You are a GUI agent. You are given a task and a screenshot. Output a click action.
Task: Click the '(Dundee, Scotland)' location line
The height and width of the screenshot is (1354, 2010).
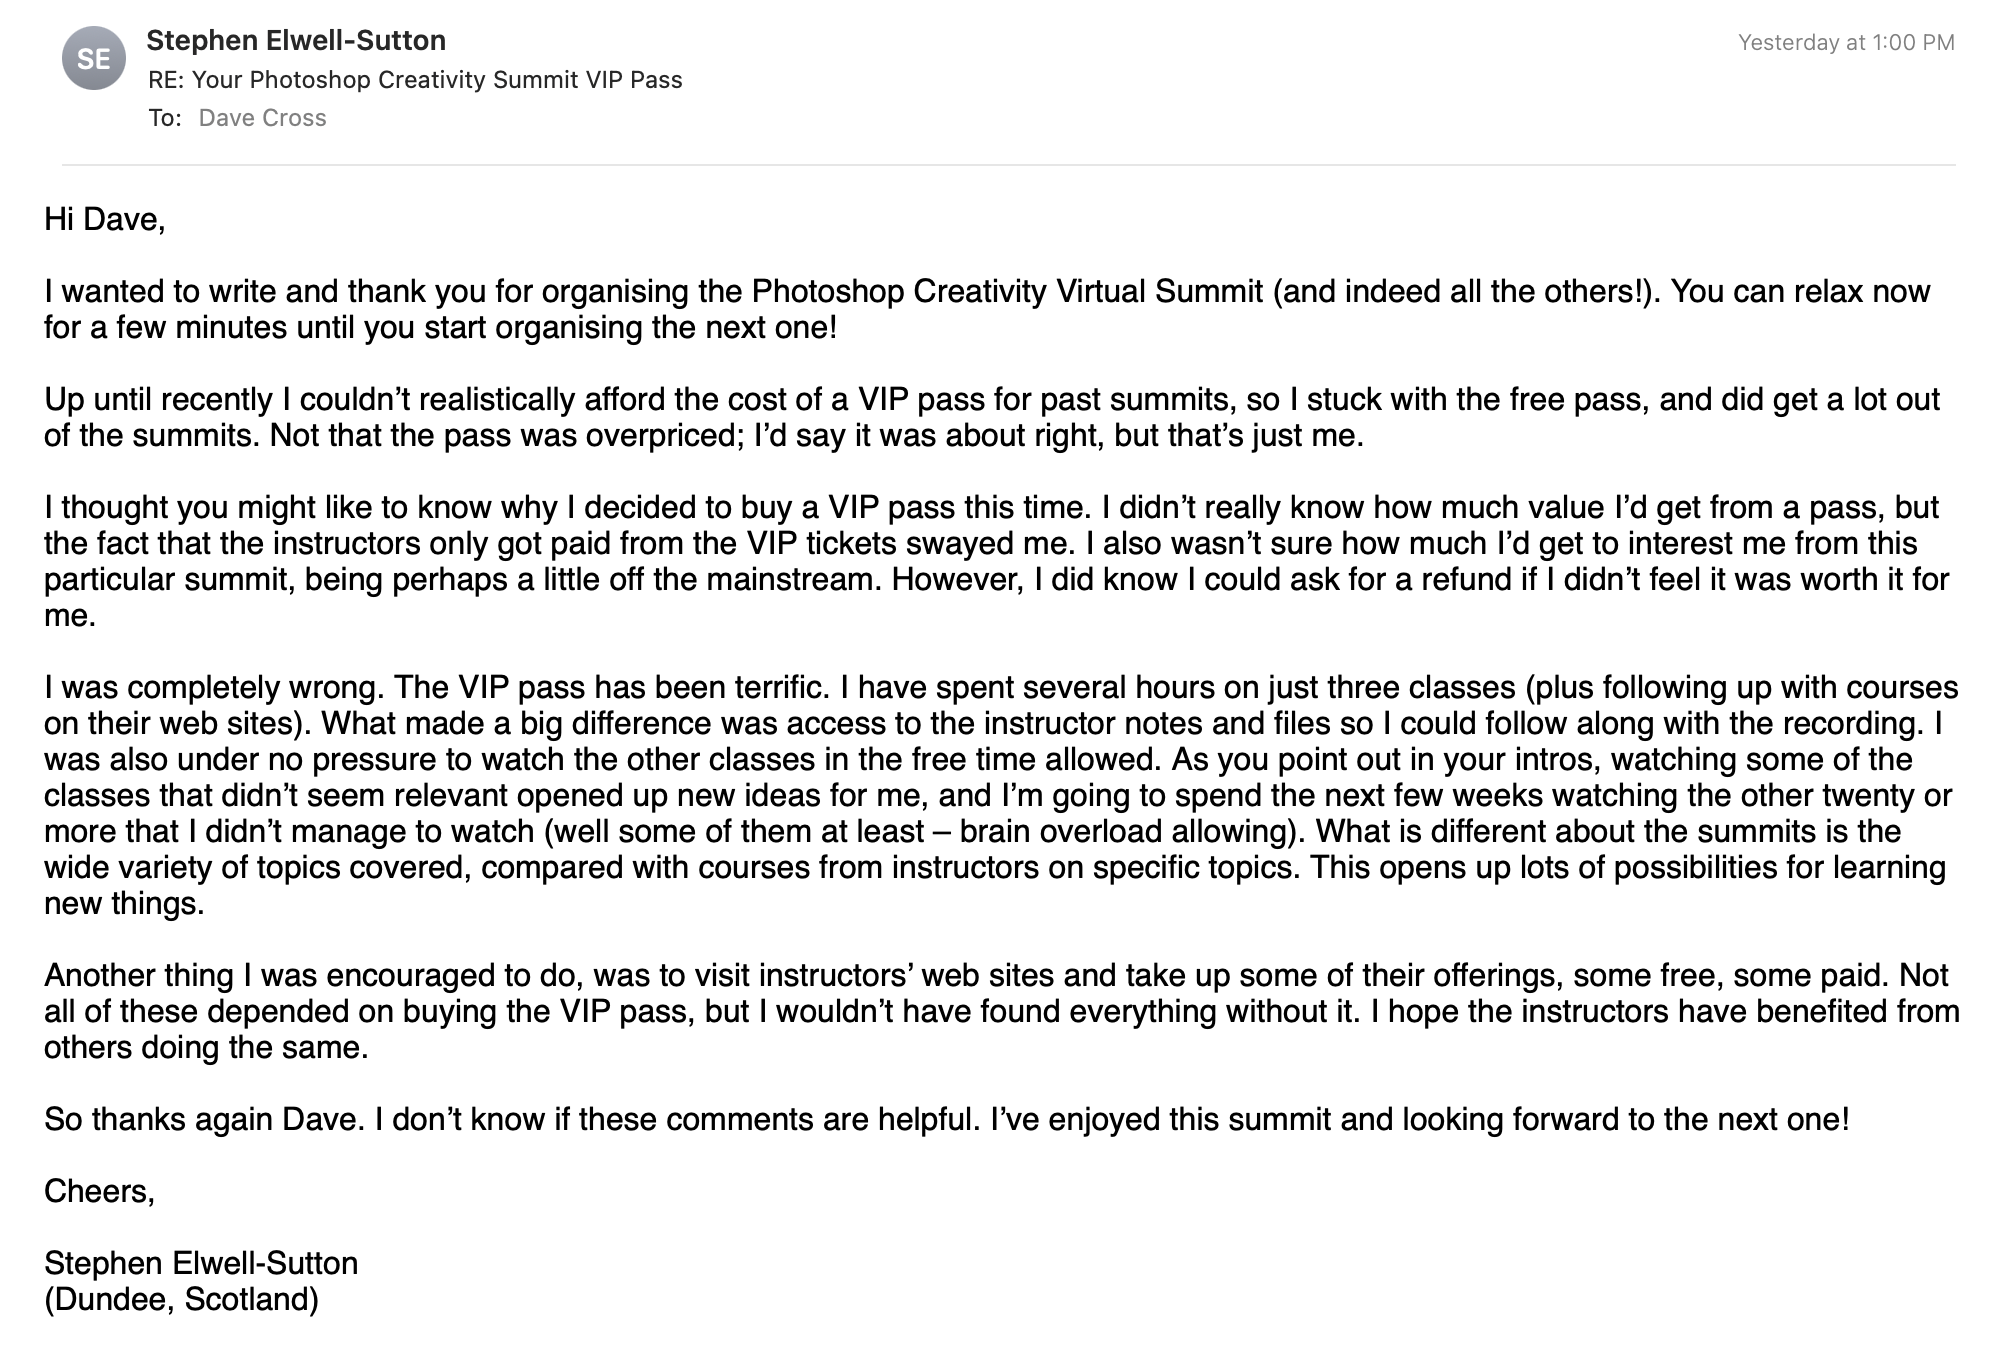tap(181, 1300)
